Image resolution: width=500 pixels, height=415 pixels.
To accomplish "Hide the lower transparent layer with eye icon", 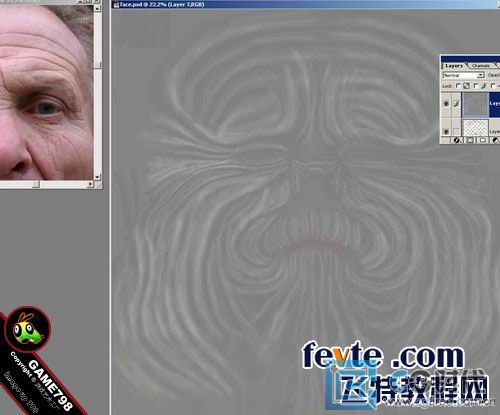I will click(x=446, y=131).
